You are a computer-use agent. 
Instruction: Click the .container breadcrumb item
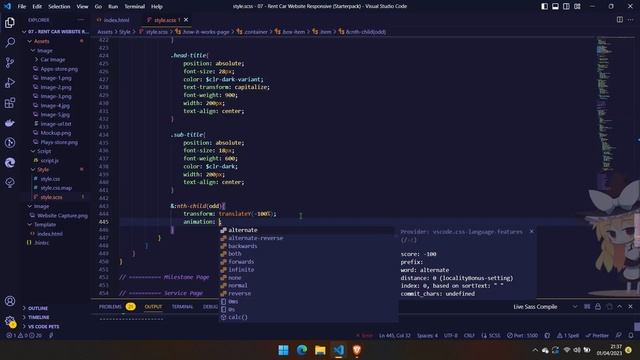(x=255, y=32)
